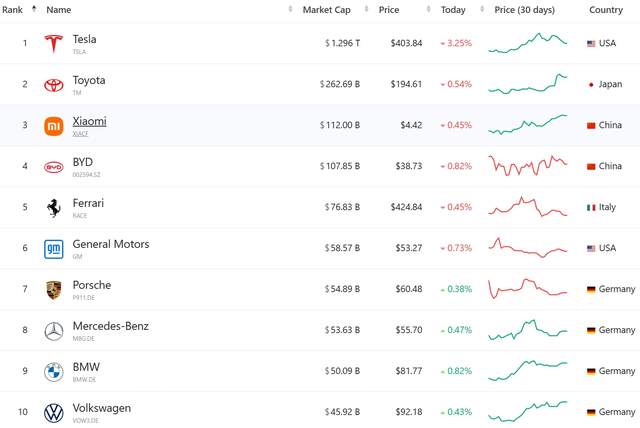Click the price value $403.84
640x428 pixels.
pyautogui.click(x=406, y=43)
